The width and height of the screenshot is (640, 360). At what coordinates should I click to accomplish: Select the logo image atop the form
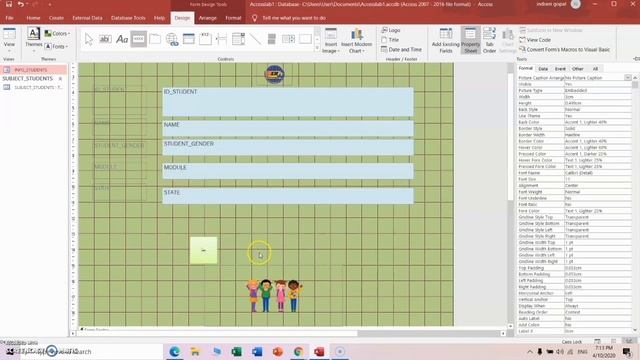[x=274, y=74]
